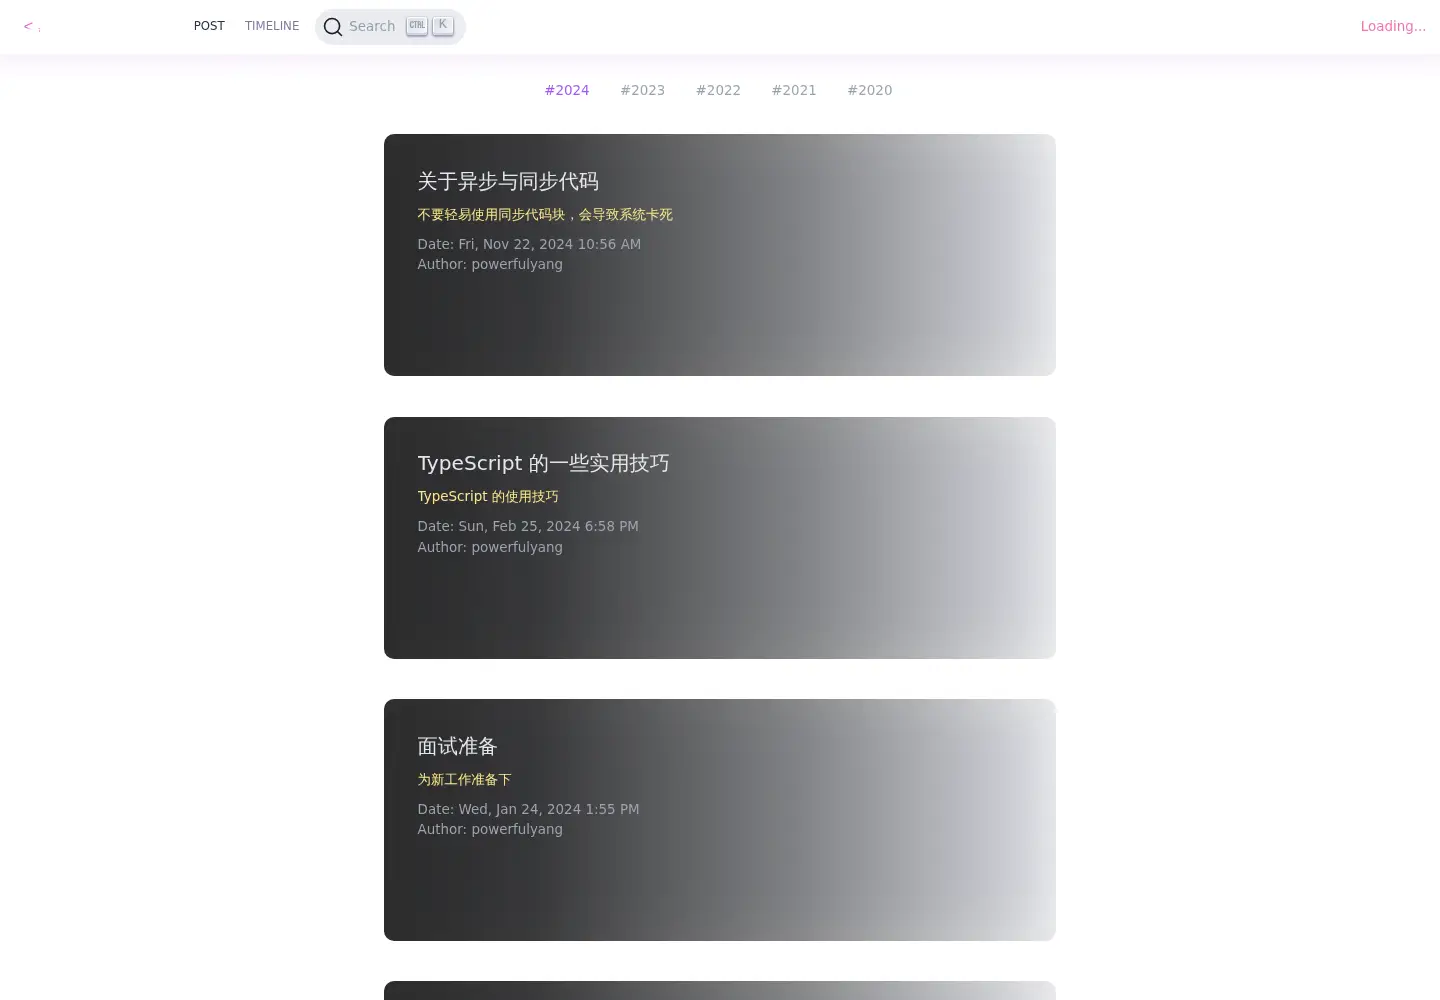Click the magnifier icon in search box
The image size is (1440, 1000).
tap(333, 27)
